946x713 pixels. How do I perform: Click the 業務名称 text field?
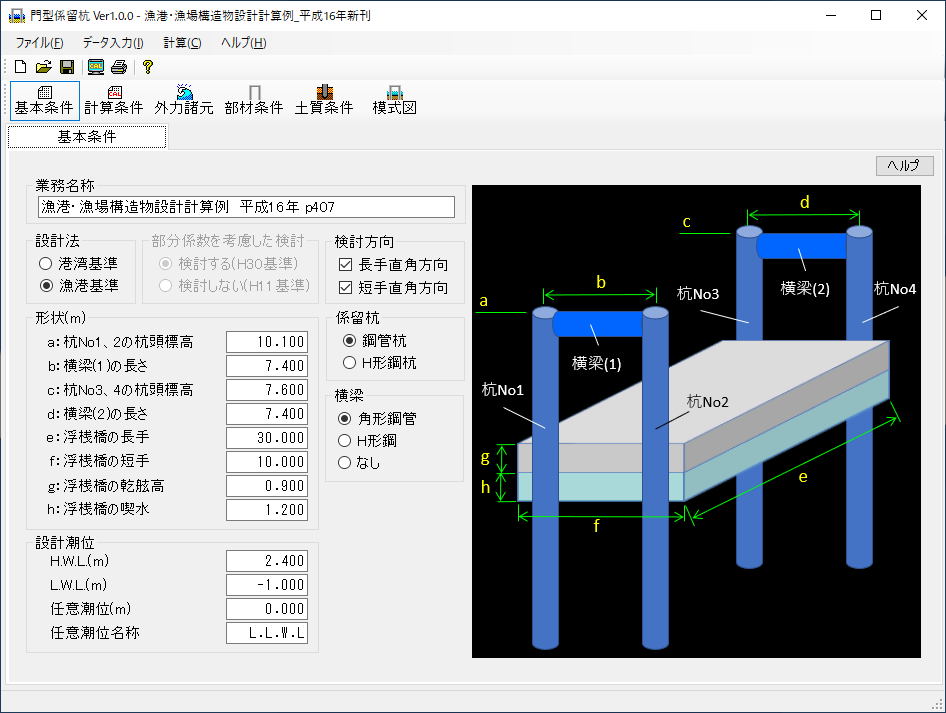pos(246,207)
